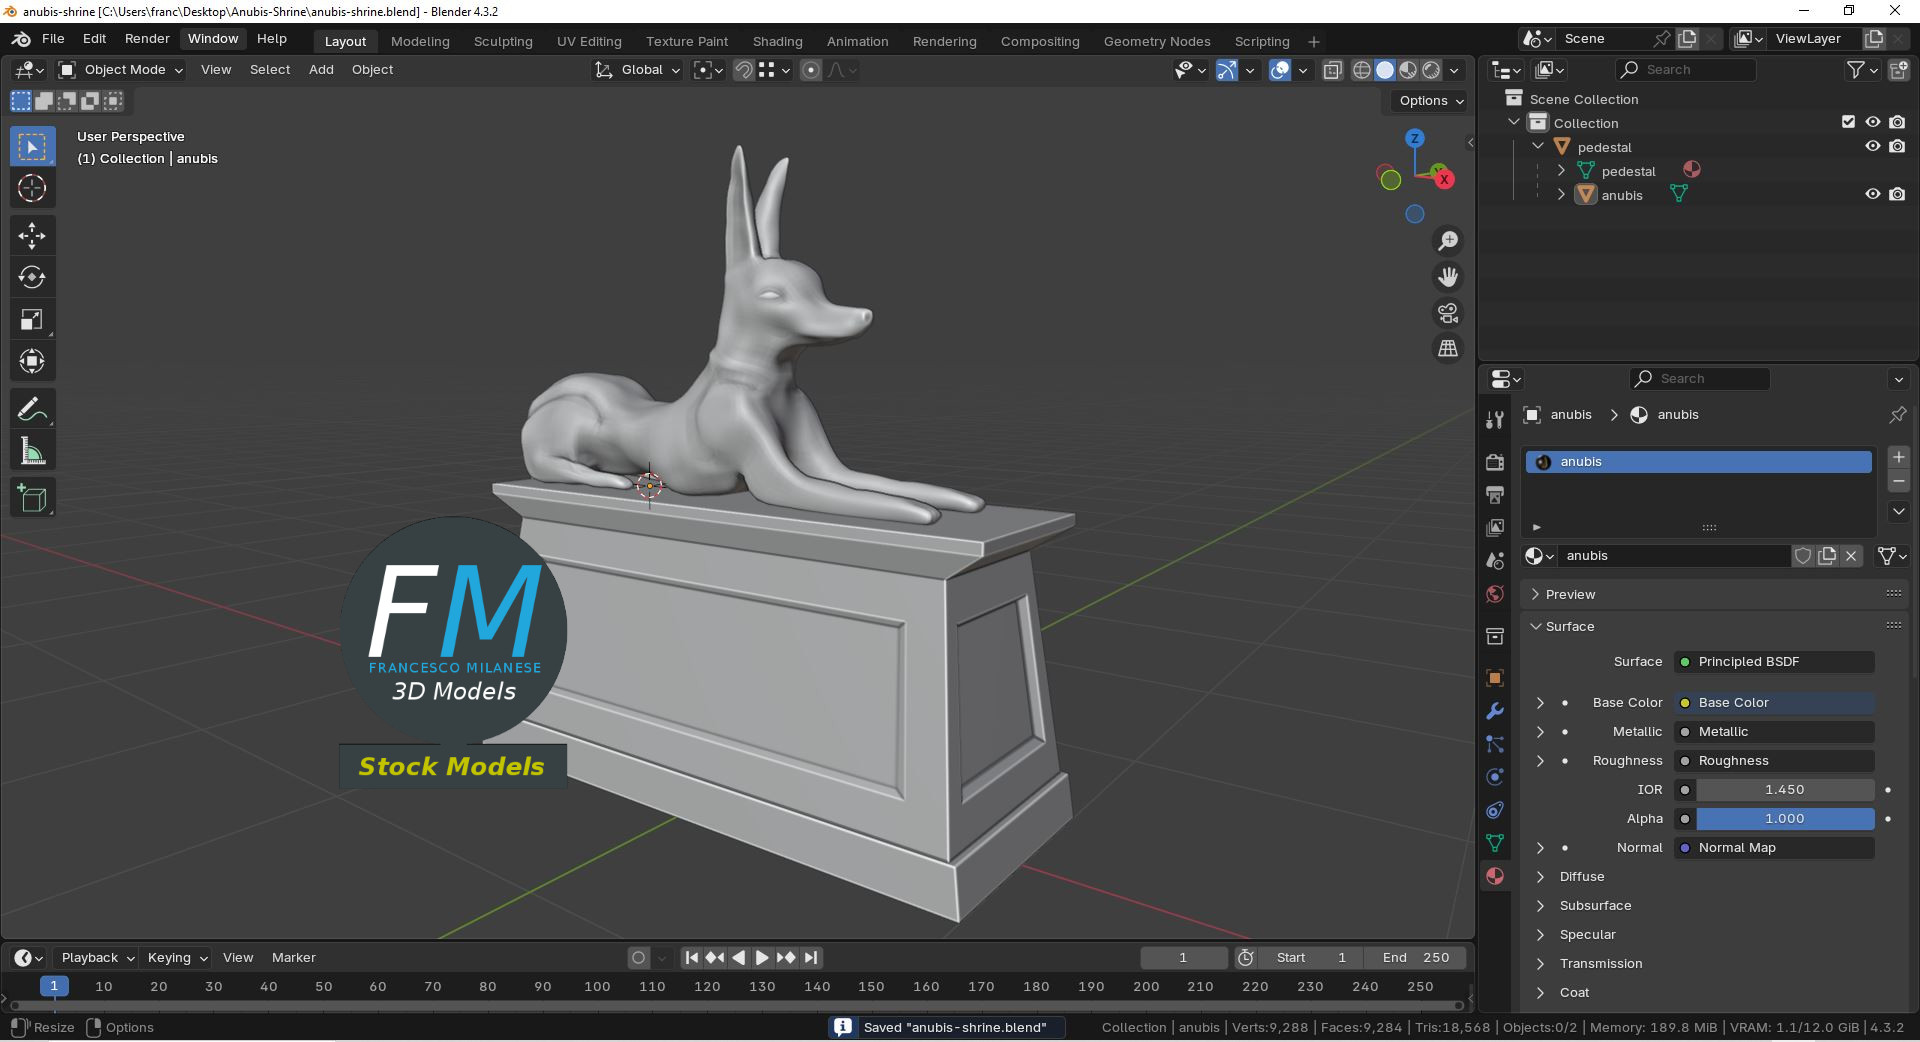This screenshot has width=1920, height=1042.
Task: Click the viewport zoom magnifier icon
Action: (x=1448, y=241)
